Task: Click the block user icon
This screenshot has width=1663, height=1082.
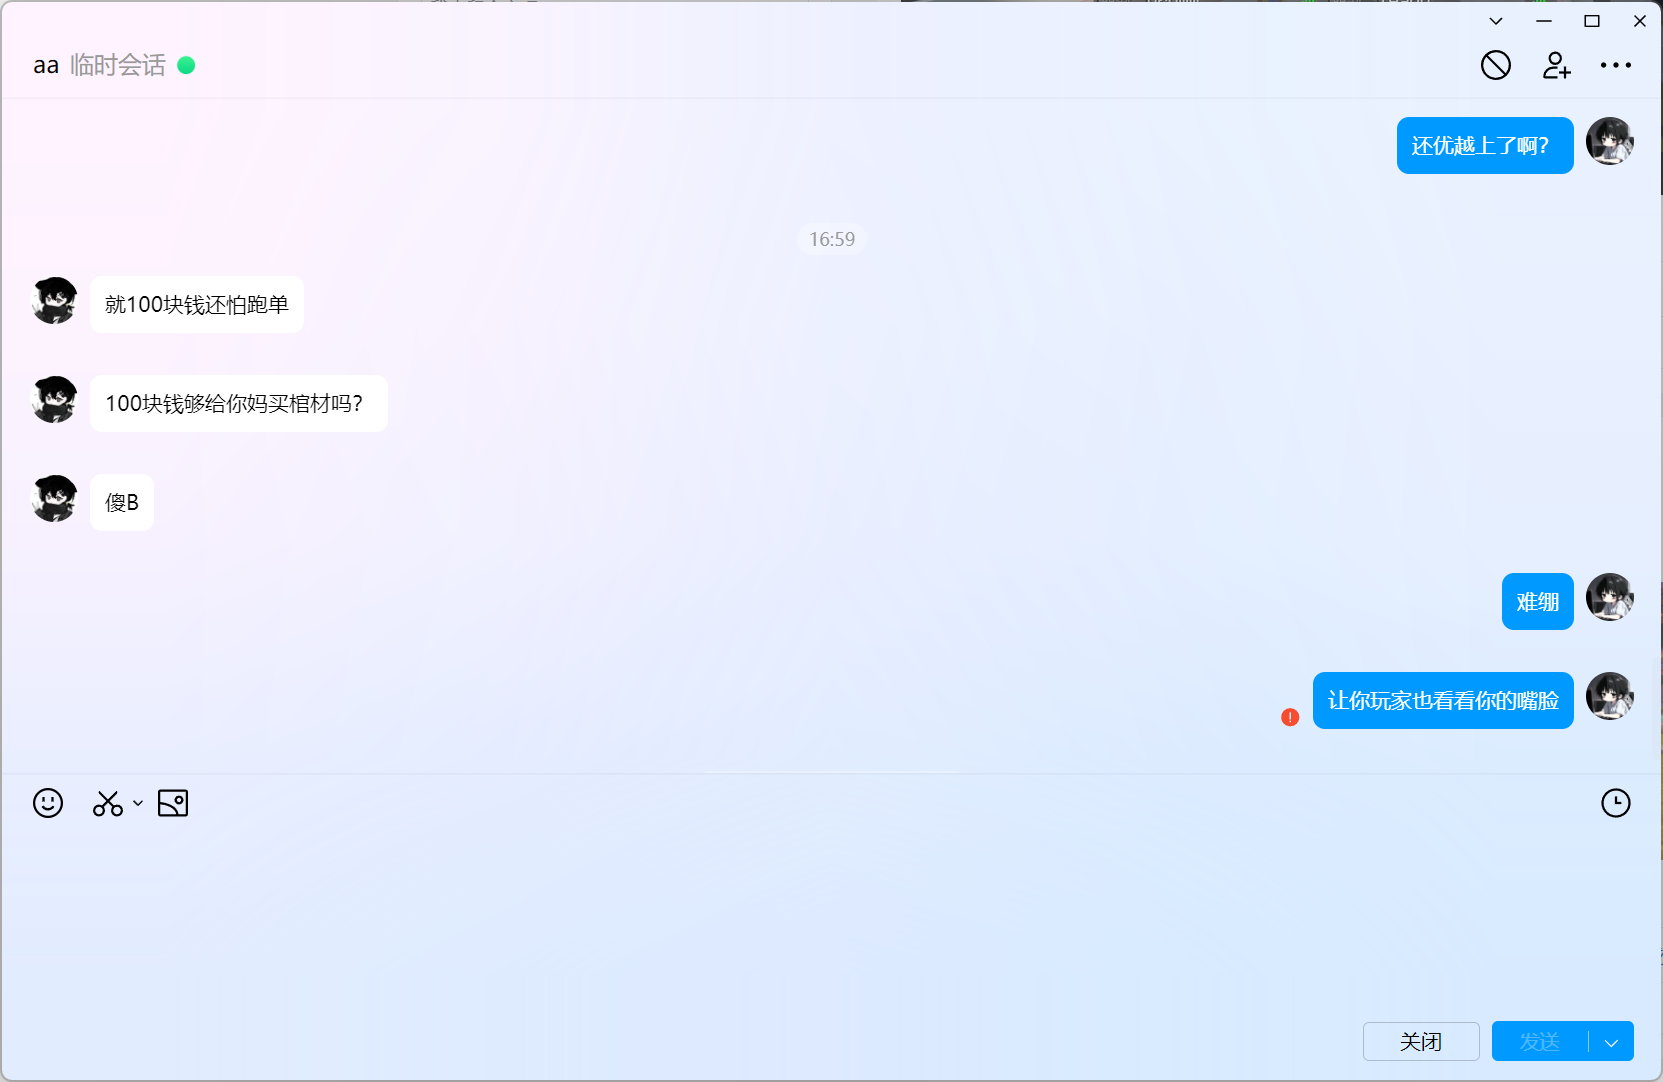Action: click(x=1495, y=66)
